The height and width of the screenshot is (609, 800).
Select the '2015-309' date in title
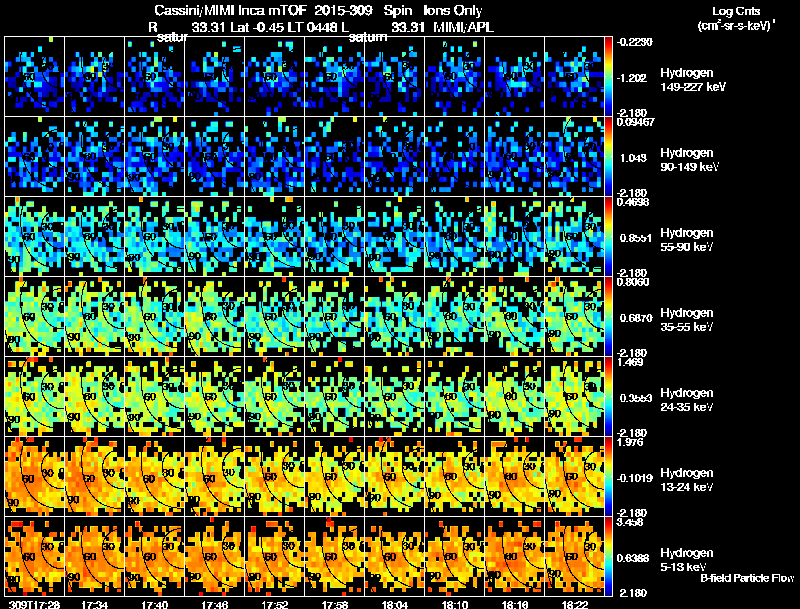click(343, 11)
